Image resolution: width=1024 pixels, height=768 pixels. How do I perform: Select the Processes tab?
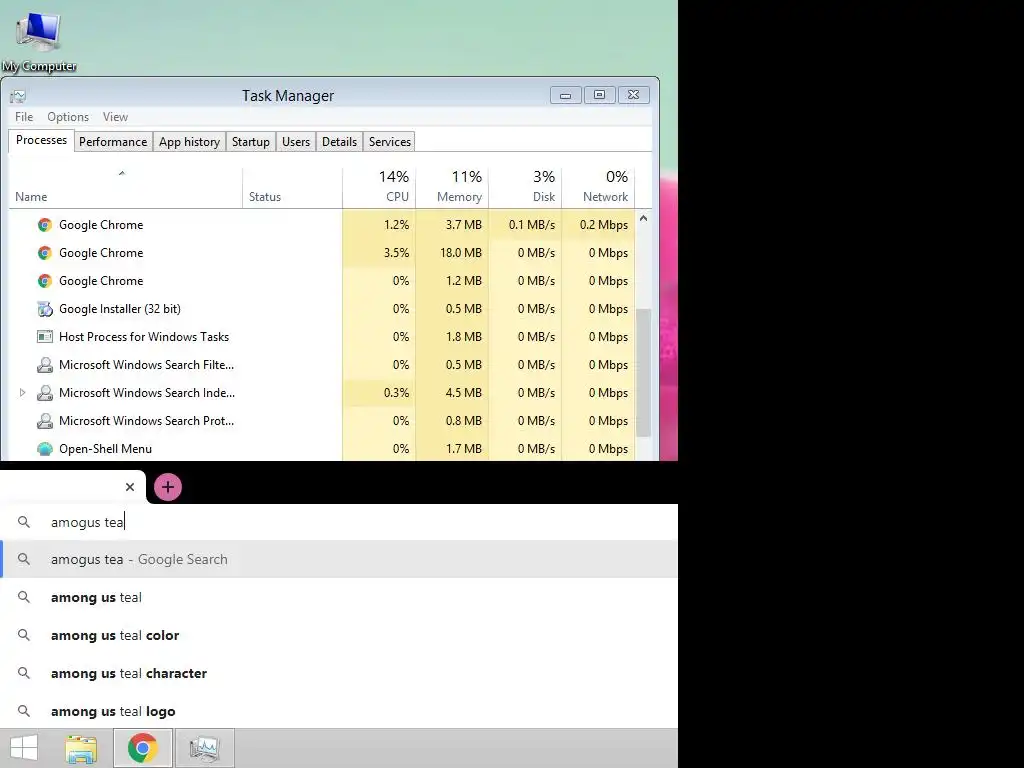(41, 140)
